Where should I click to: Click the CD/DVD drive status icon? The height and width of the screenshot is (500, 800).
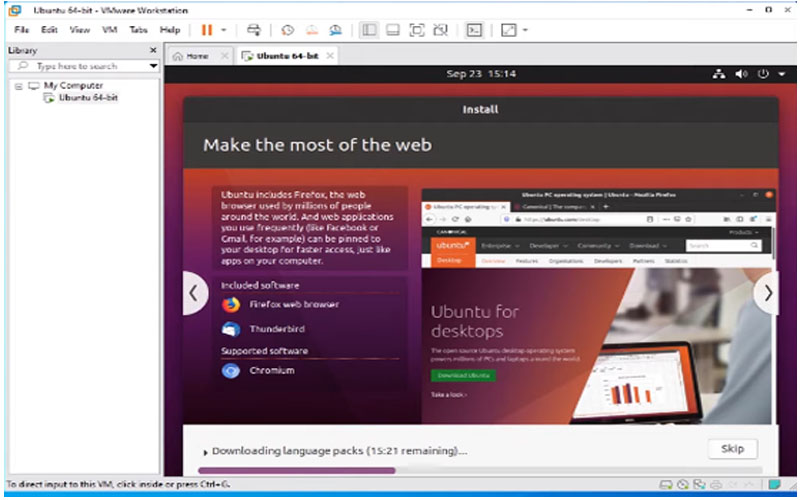(683, 485)
